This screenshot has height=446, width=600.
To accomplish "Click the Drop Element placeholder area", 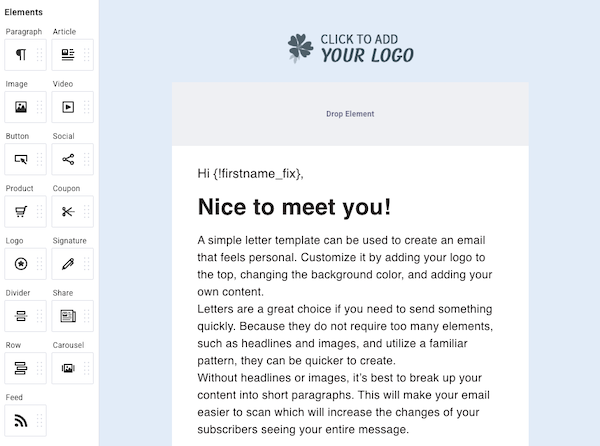I will click(x=350, y=114).
